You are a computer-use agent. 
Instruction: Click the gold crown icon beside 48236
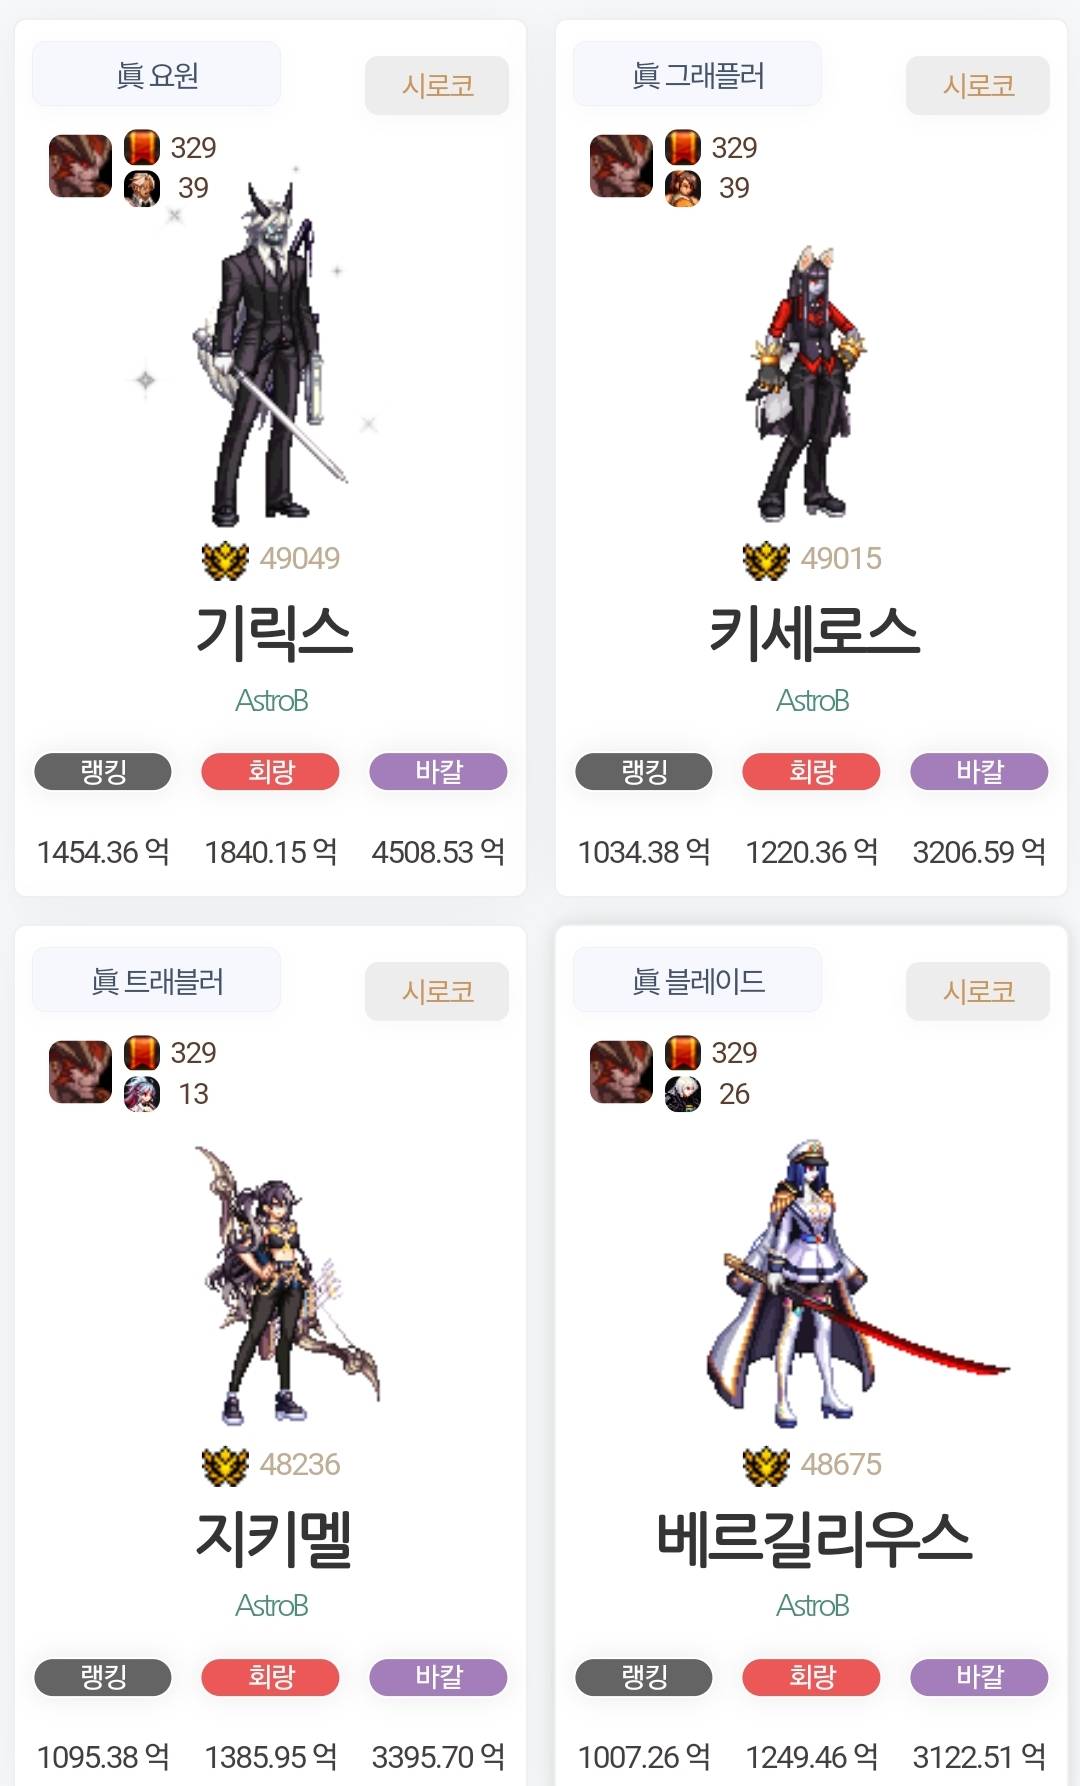(x=225, y=1466)
